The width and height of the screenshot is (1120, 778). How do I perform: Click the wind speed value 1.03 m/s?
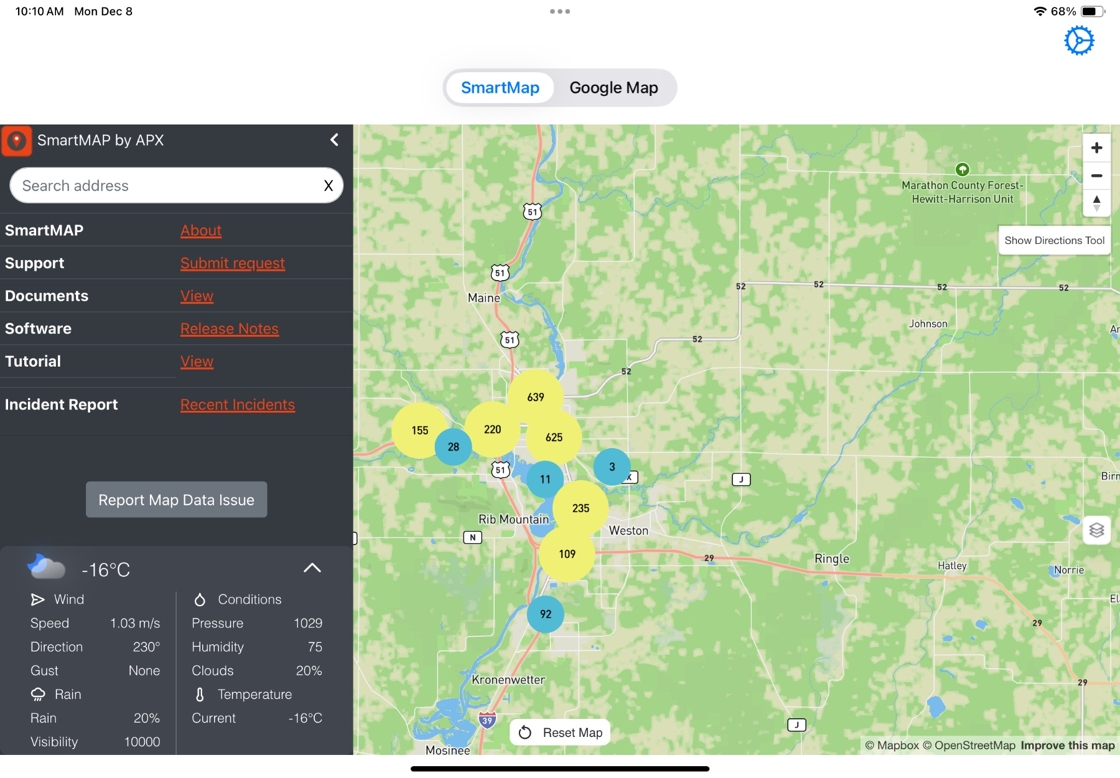click(135, 624)
